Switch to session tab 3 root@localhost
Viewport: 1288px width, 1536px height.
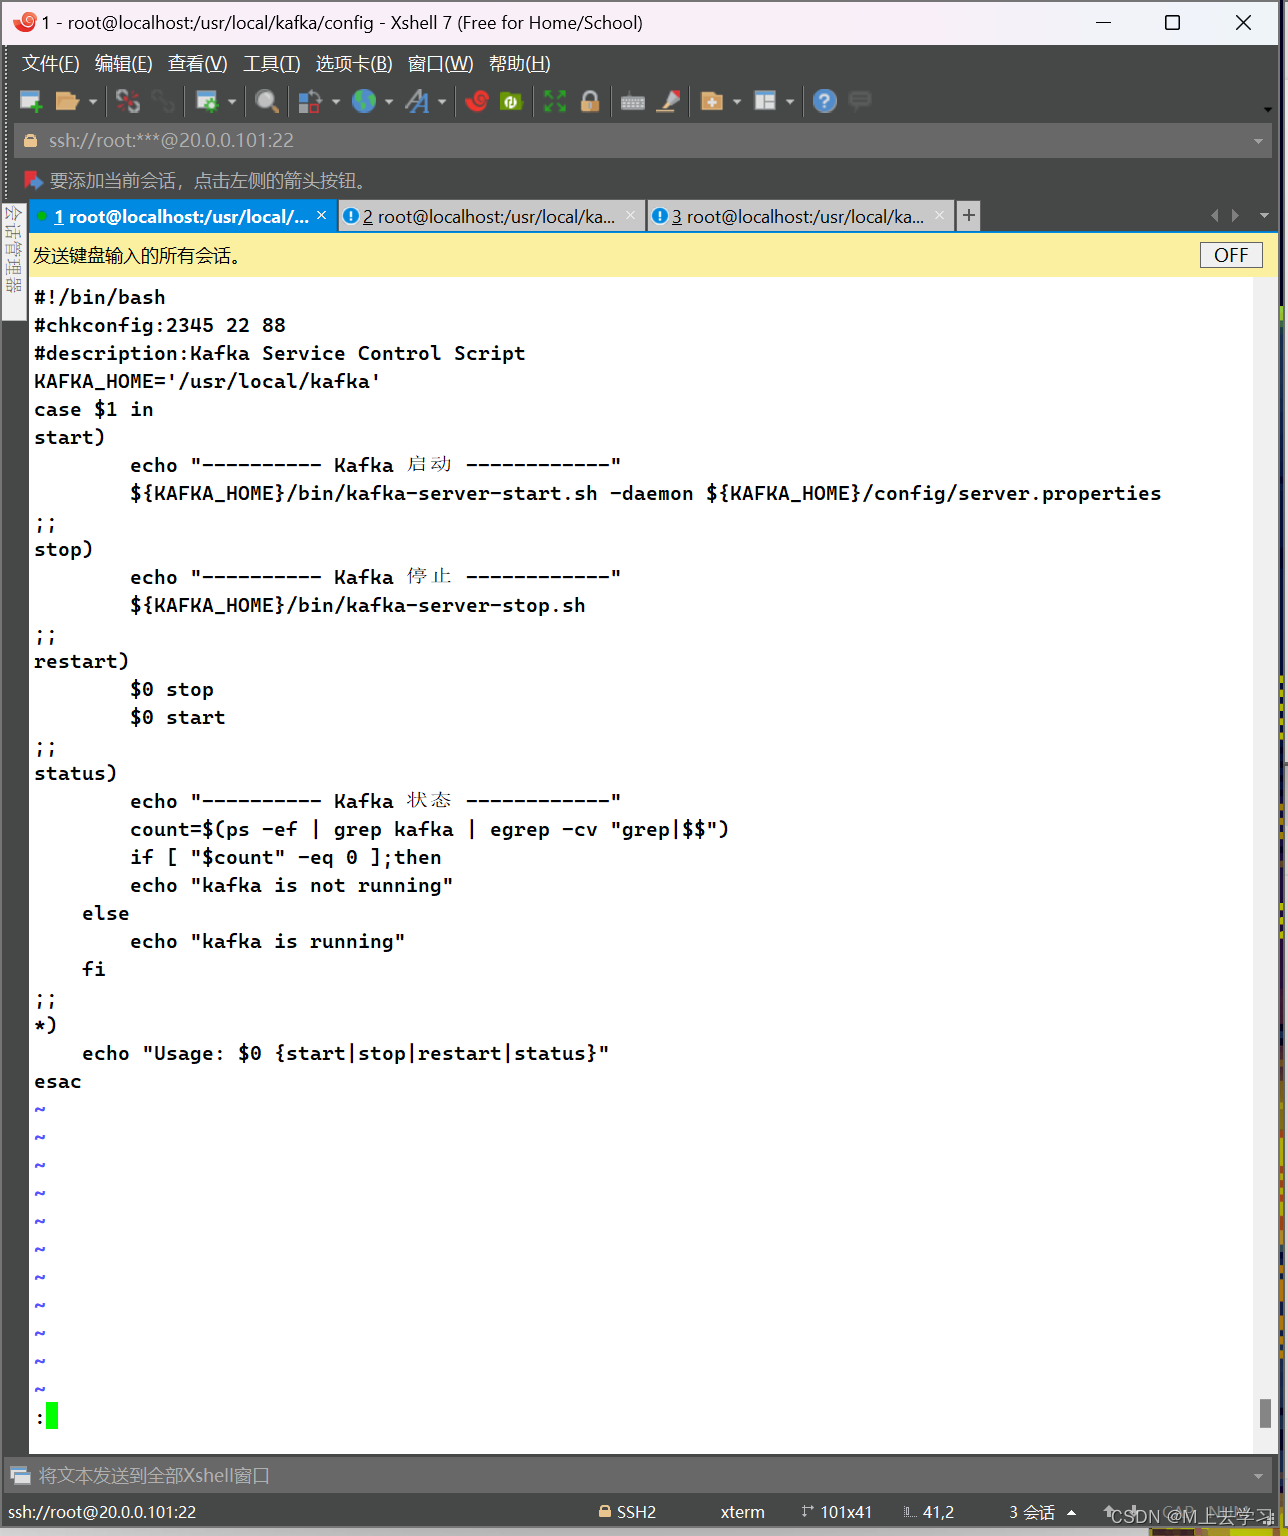[x=798, y=217]
